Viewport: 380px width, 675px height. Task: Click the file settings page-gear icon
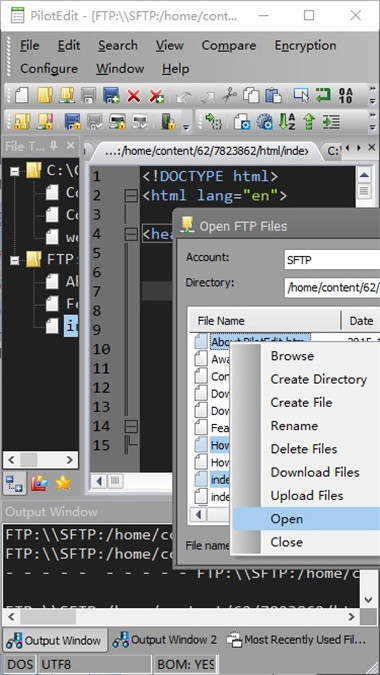tap(242, 122)
